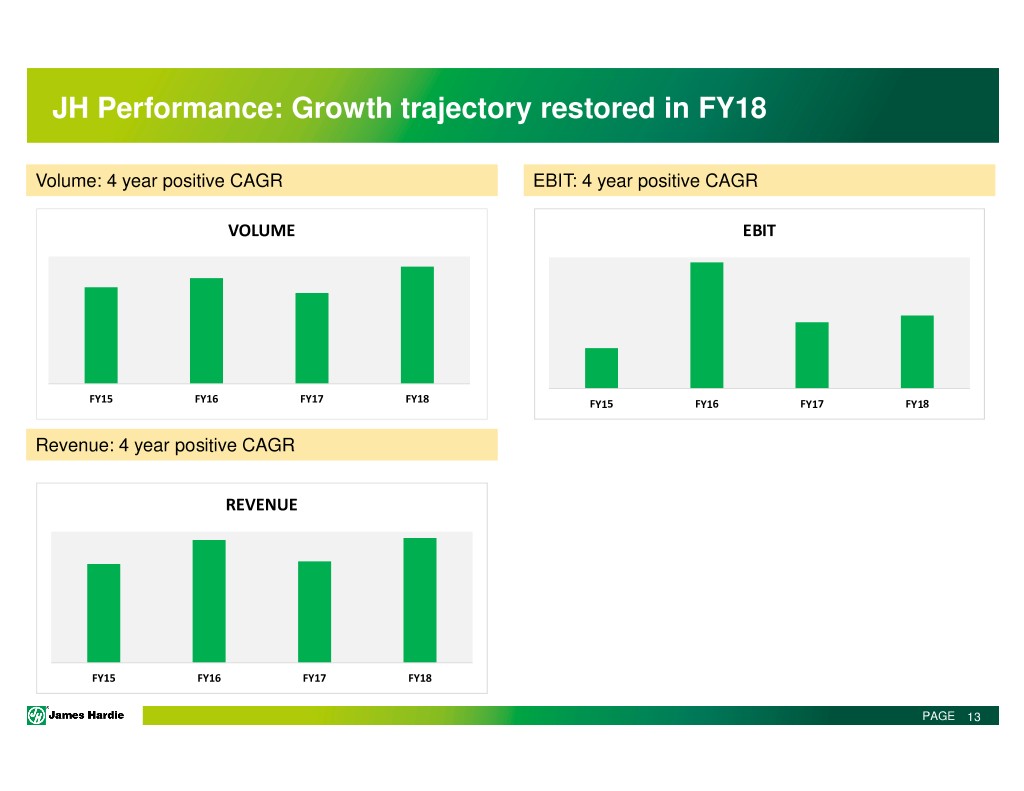The width and height of the screenshot is (1024, 791).
Task: Select the 'Revenue: 4 year positive CAGR' banner
Action: coord(262,445)
